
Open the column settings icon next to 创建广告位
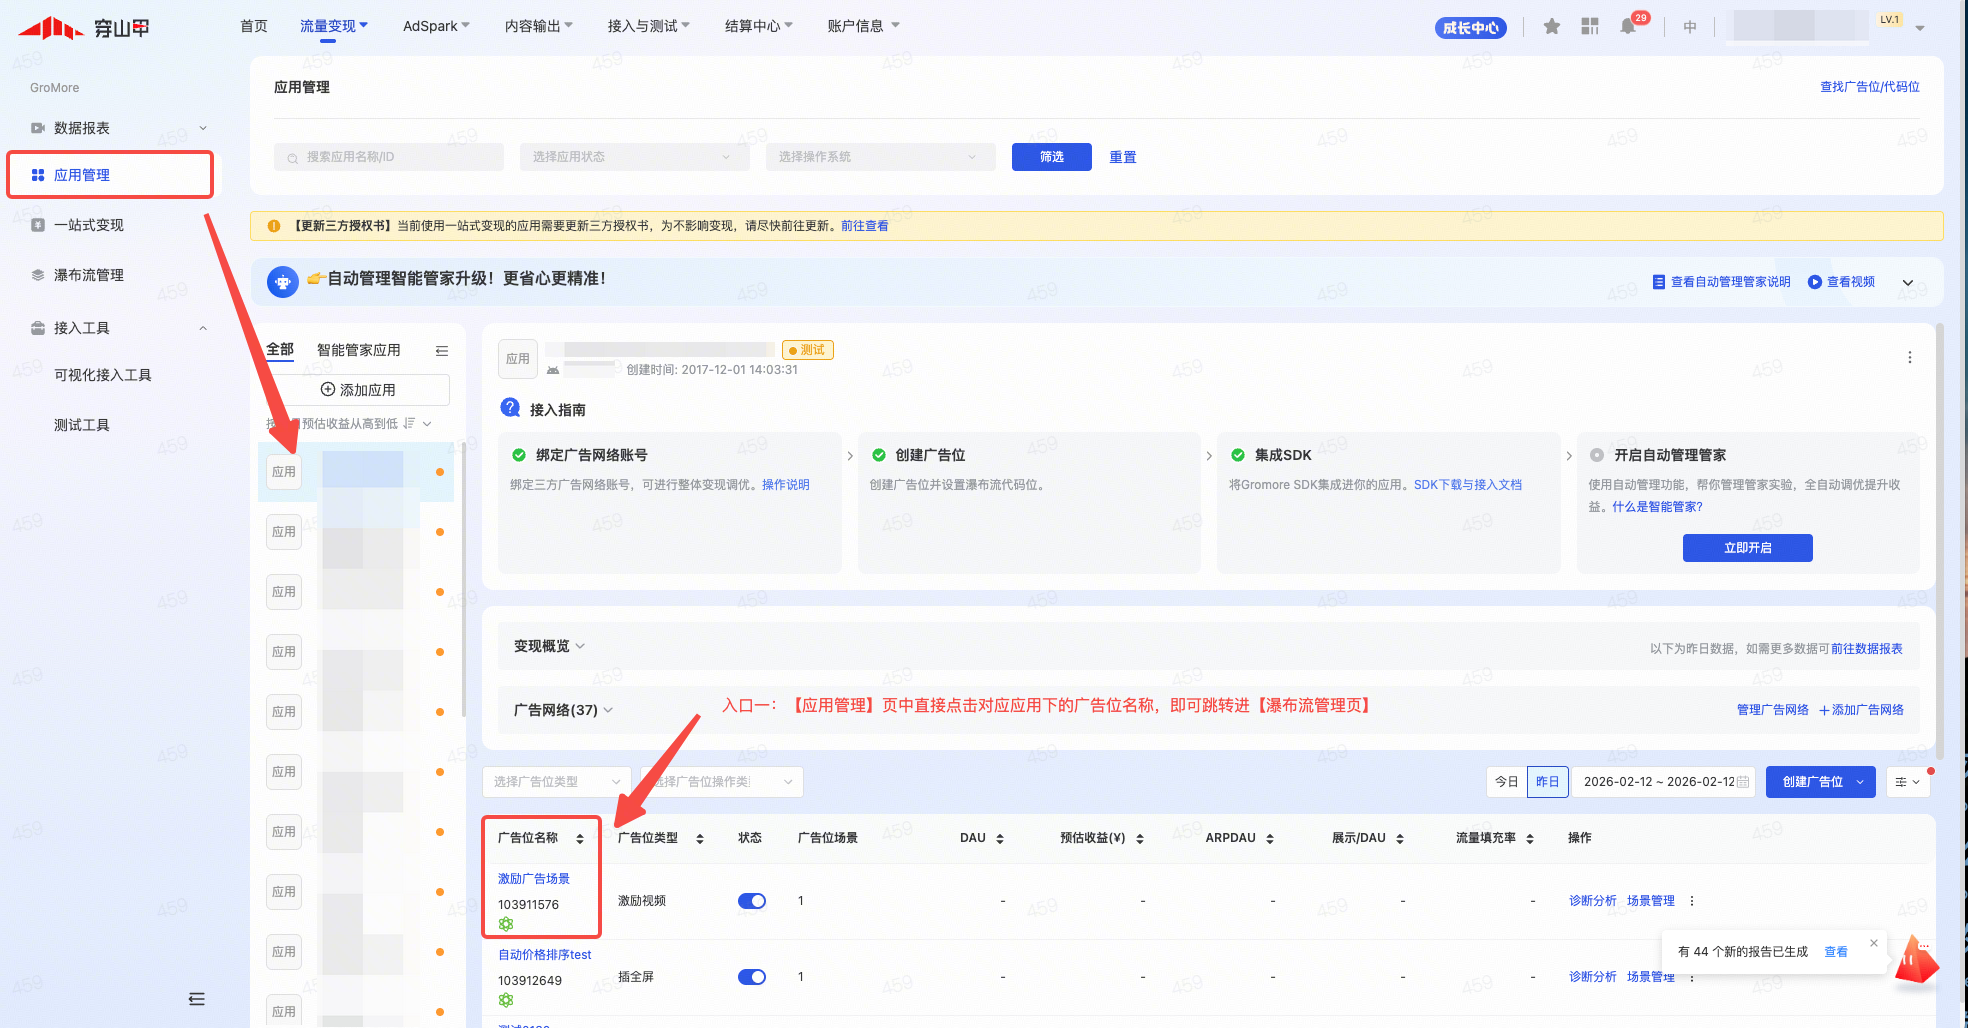(1907, 782)
